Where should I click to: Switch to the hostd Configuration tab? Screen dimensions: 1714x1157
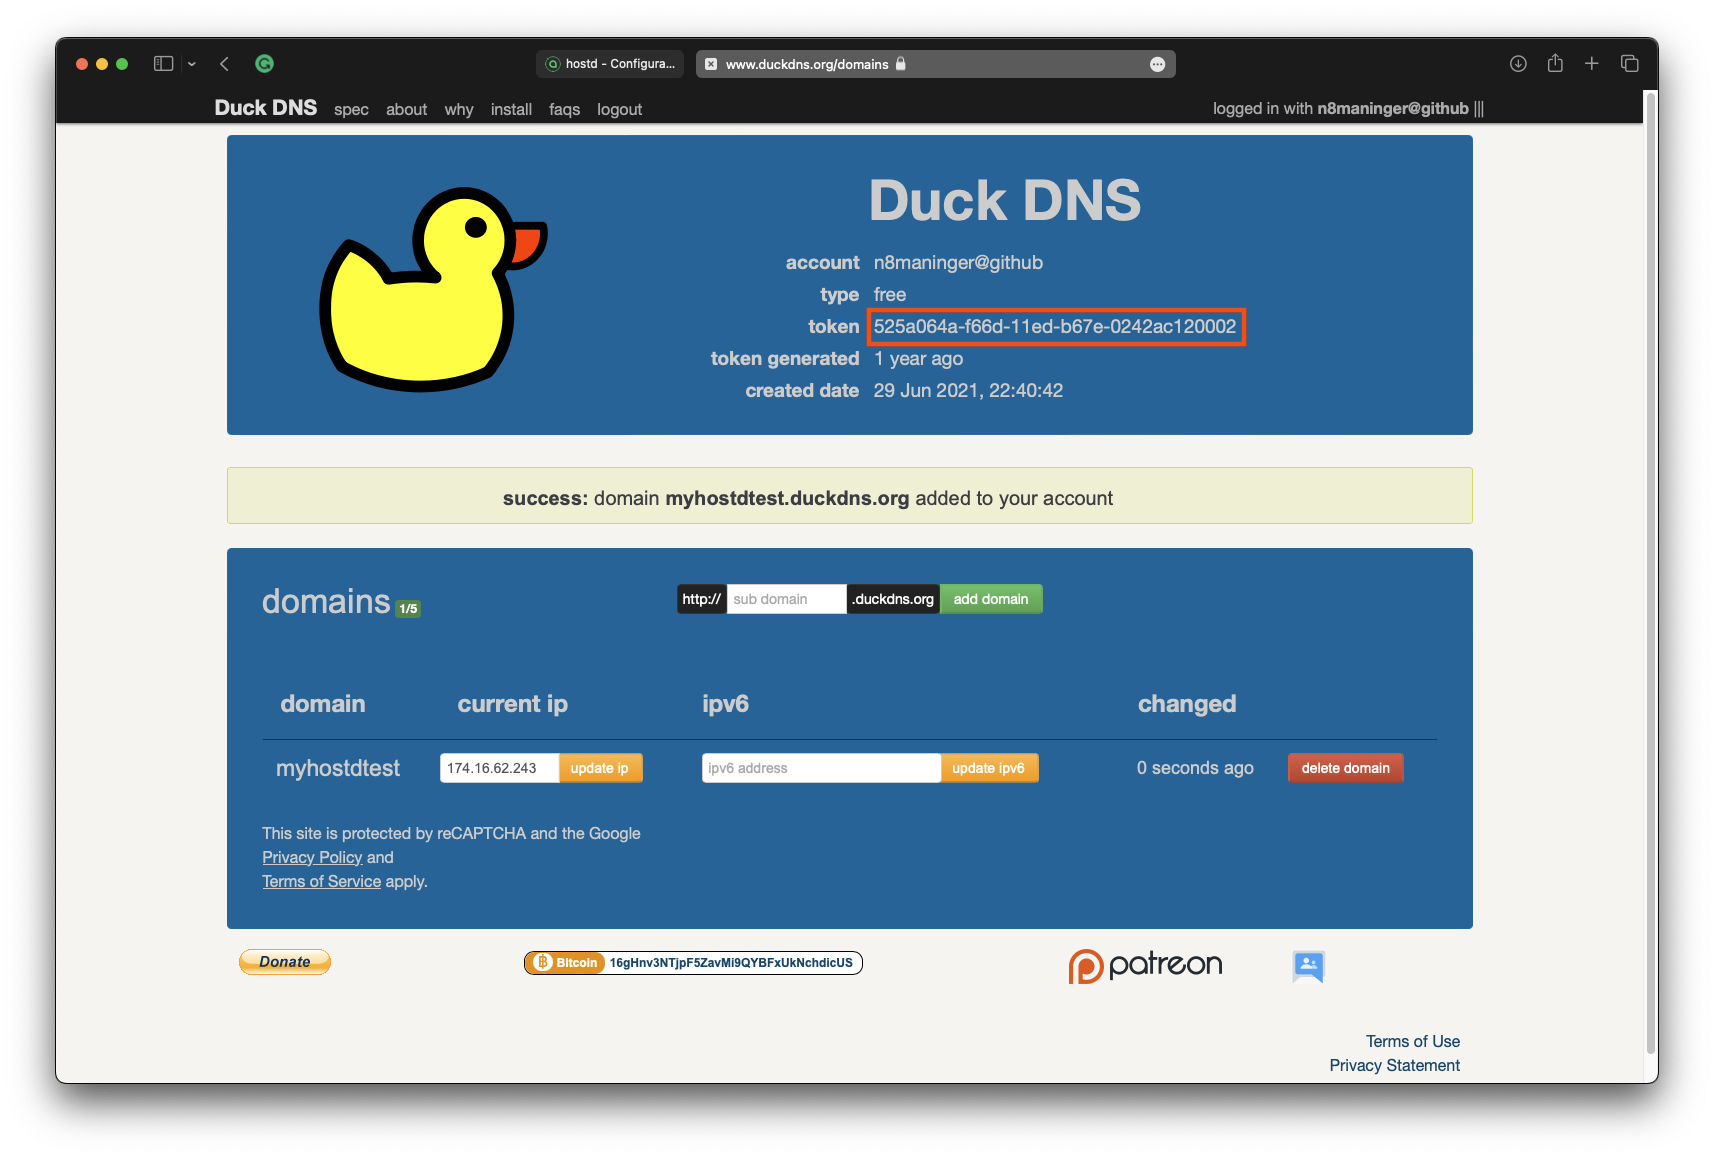coord(610,64)
